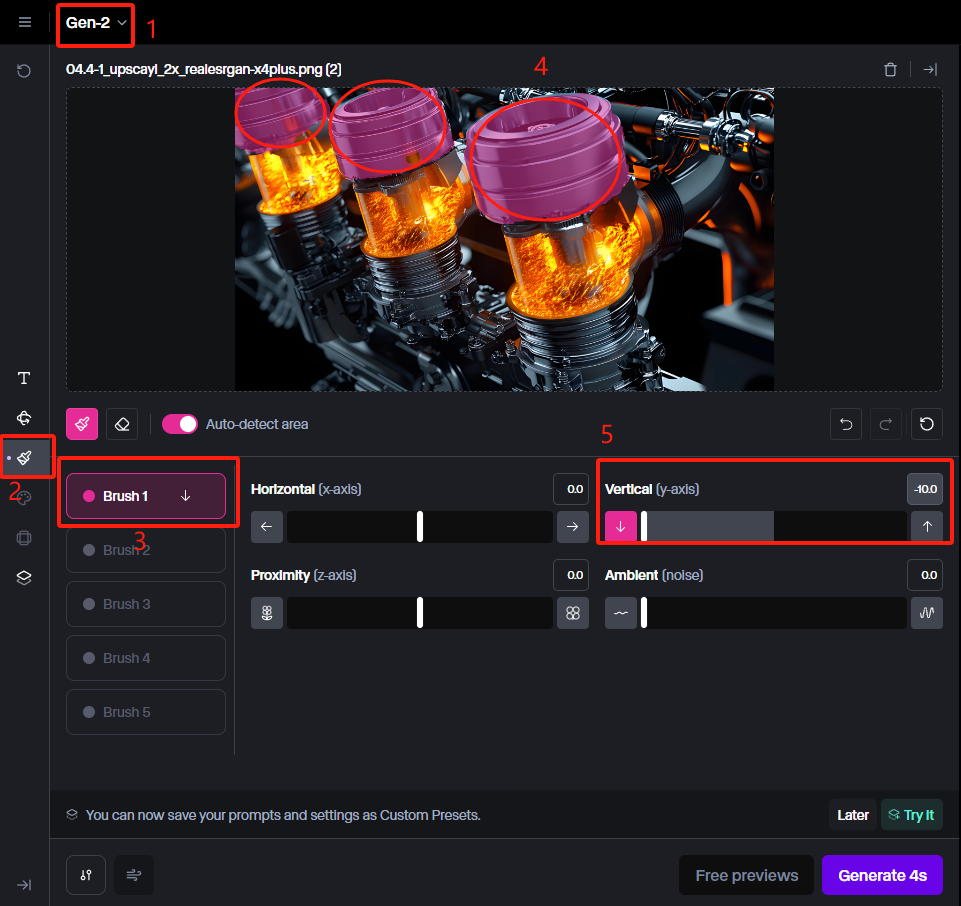Select the pink brush paint tool
The width and height of the screenshot is (961, 906).
[x=82, y=424]
